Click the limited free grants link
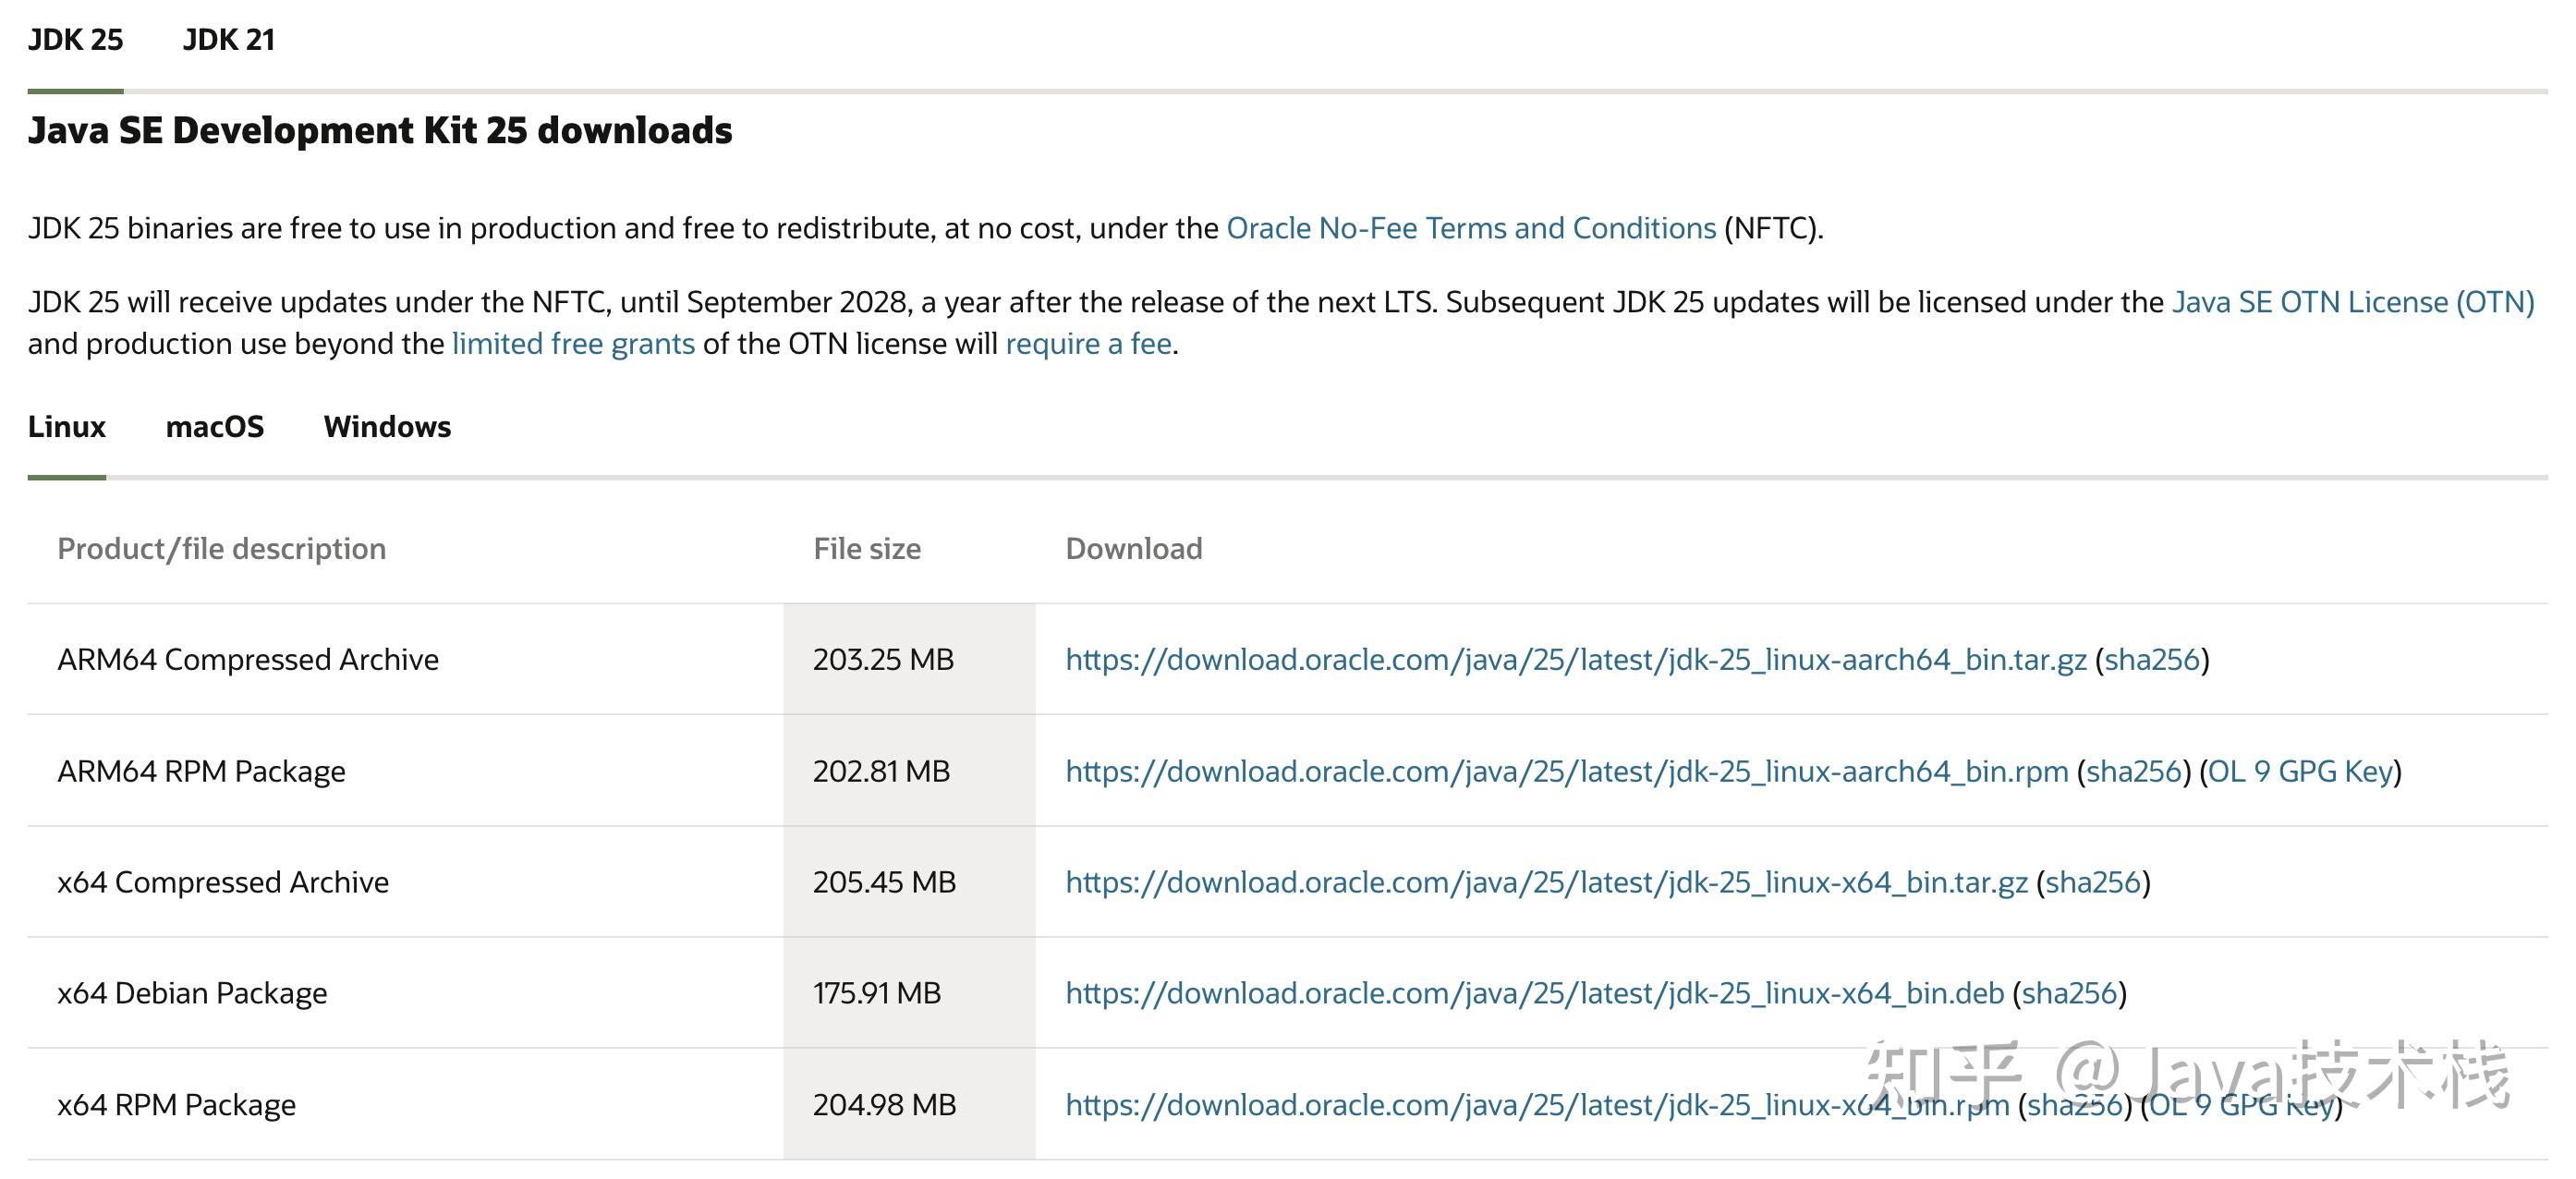 573,344
